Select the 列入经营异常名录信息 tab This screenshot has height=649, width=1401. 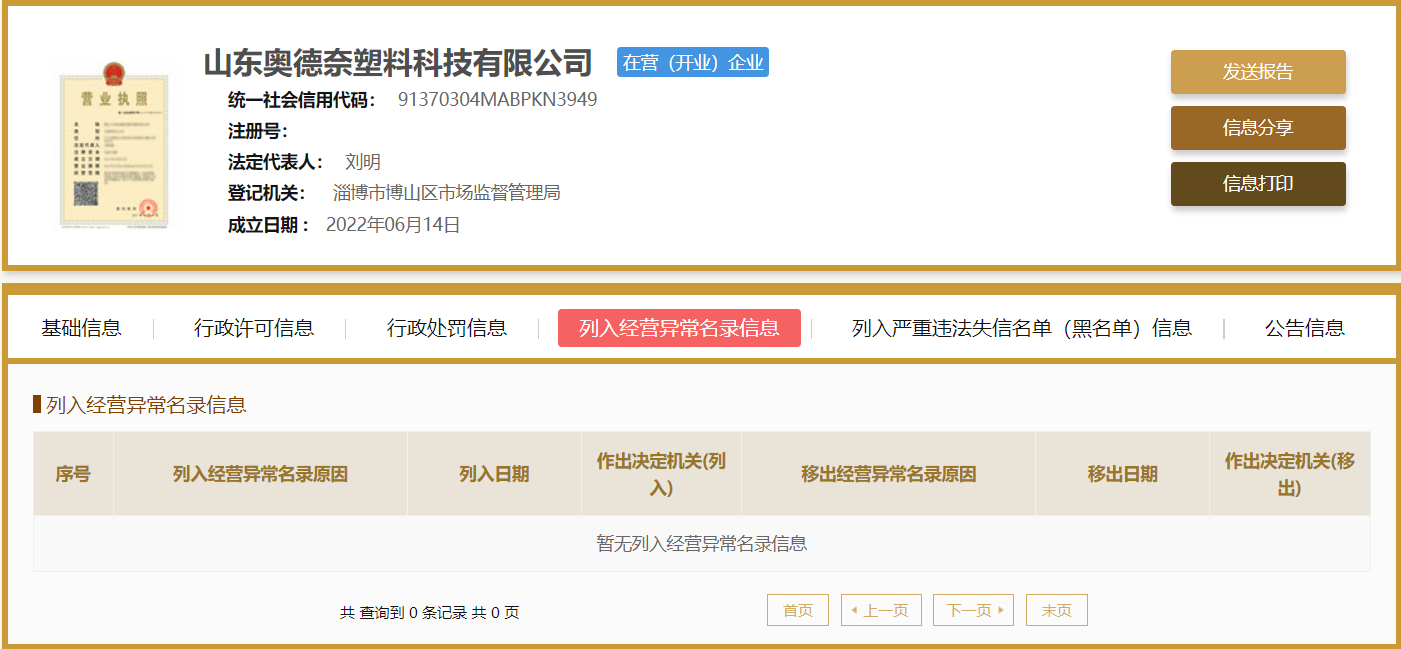(679, 328)
